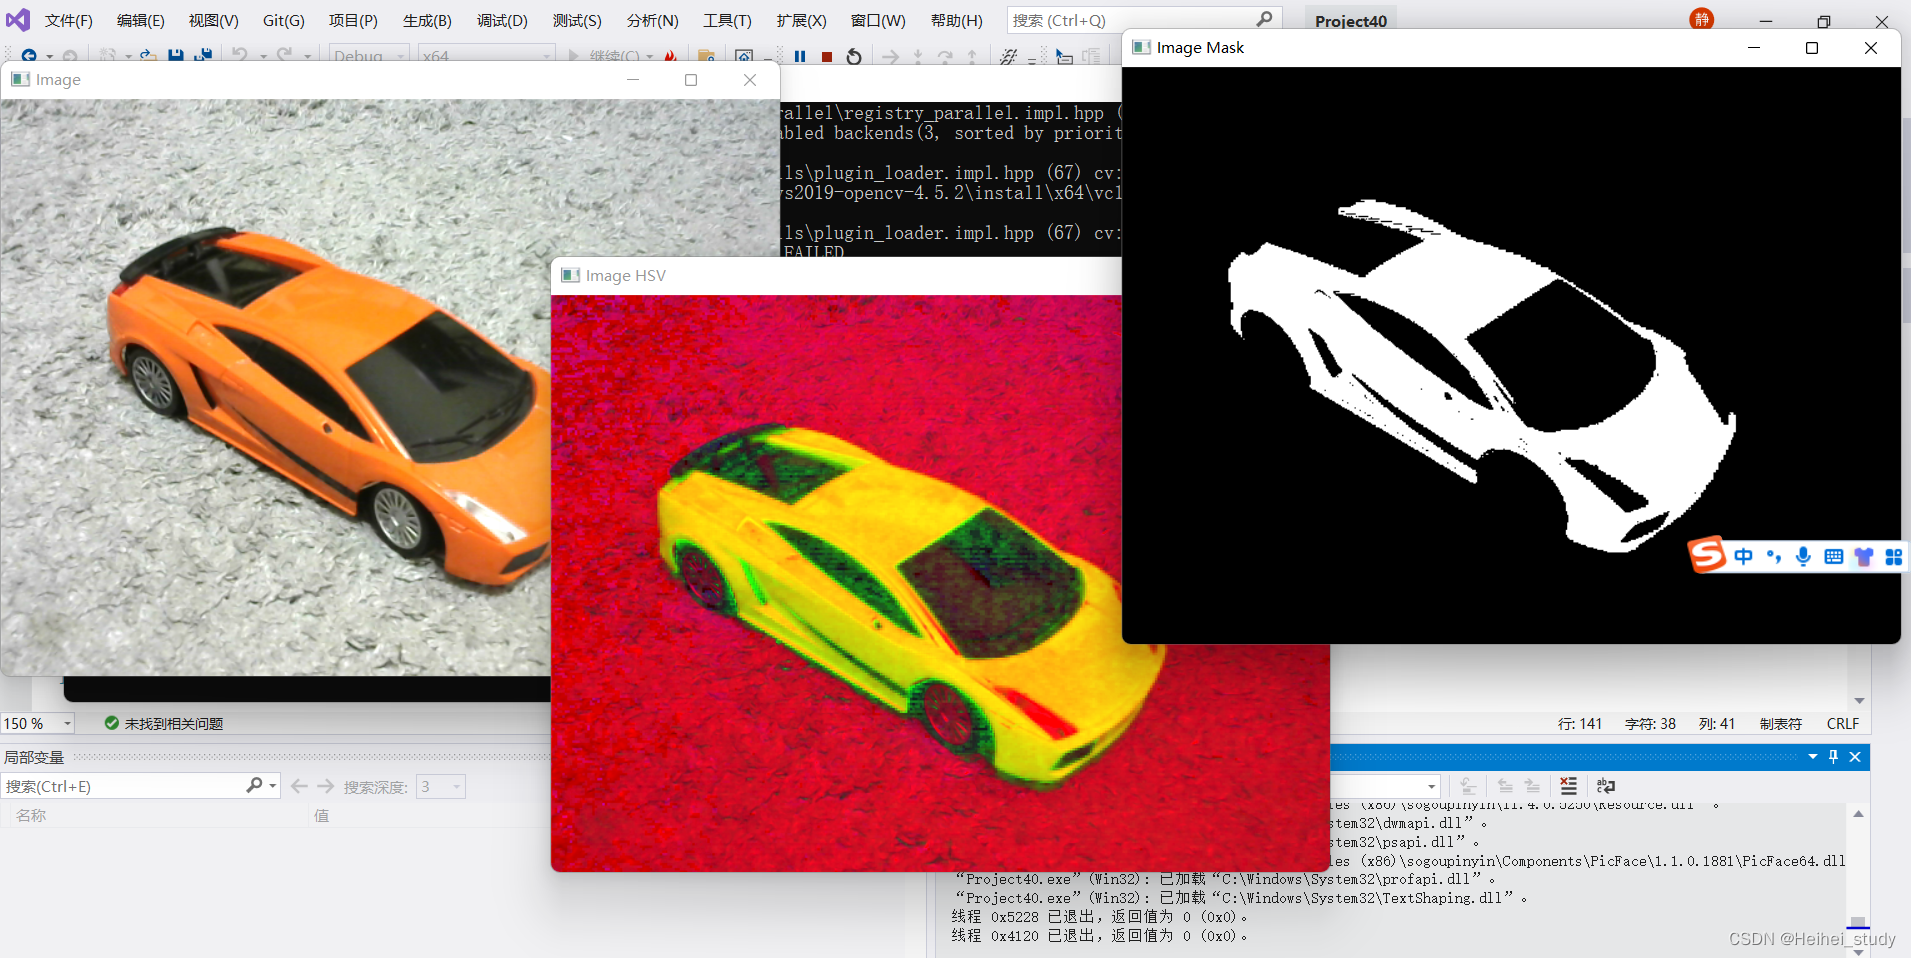Toggle Chinese/English mode on Sogou bar

click(1744, 557)
